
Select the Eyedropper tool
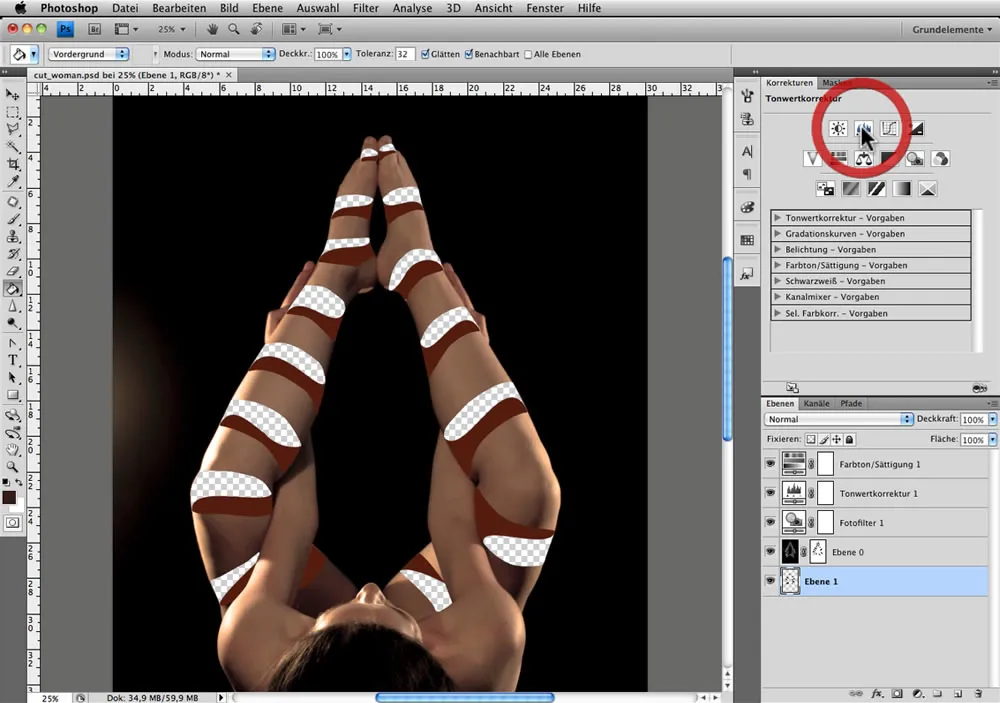tap(13, 182)
